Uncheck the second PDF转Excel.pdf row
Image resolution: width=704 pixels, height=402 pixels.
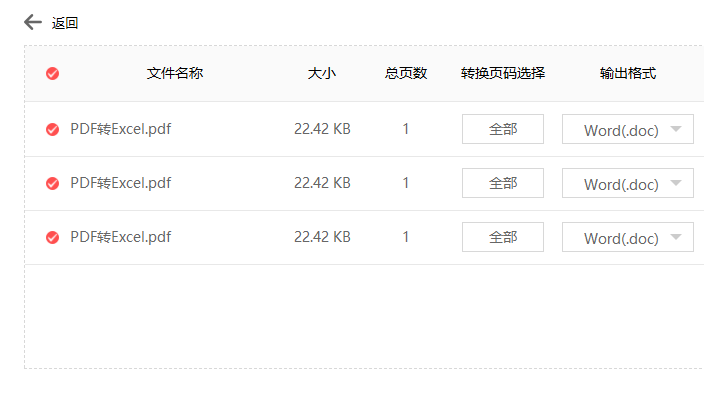pos(53,183)
